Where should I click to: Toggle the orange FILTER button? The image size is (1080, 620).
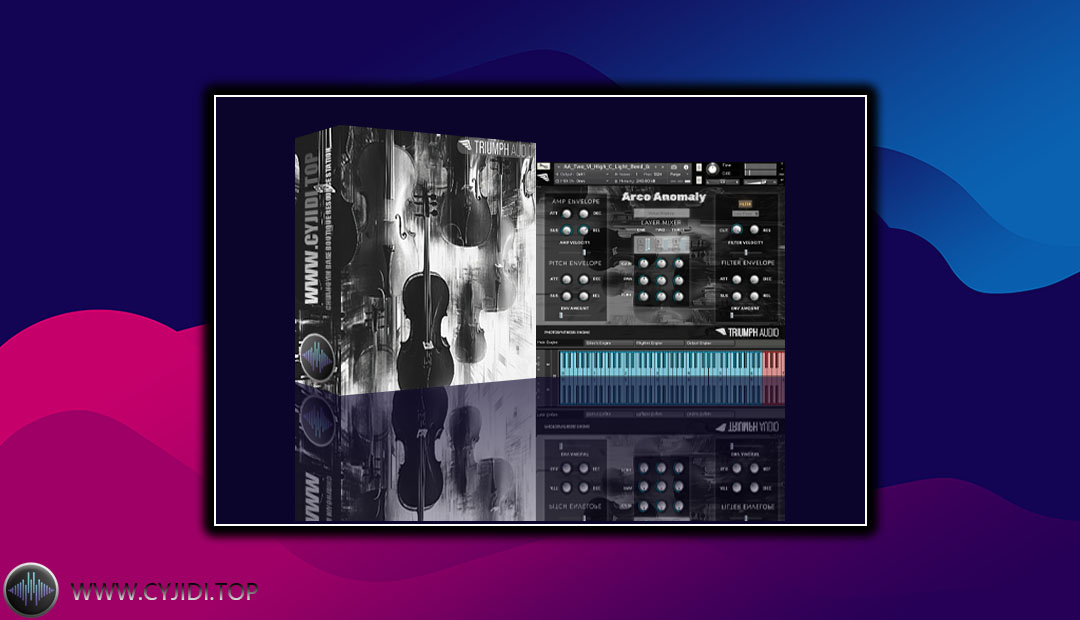click(745, 204)
